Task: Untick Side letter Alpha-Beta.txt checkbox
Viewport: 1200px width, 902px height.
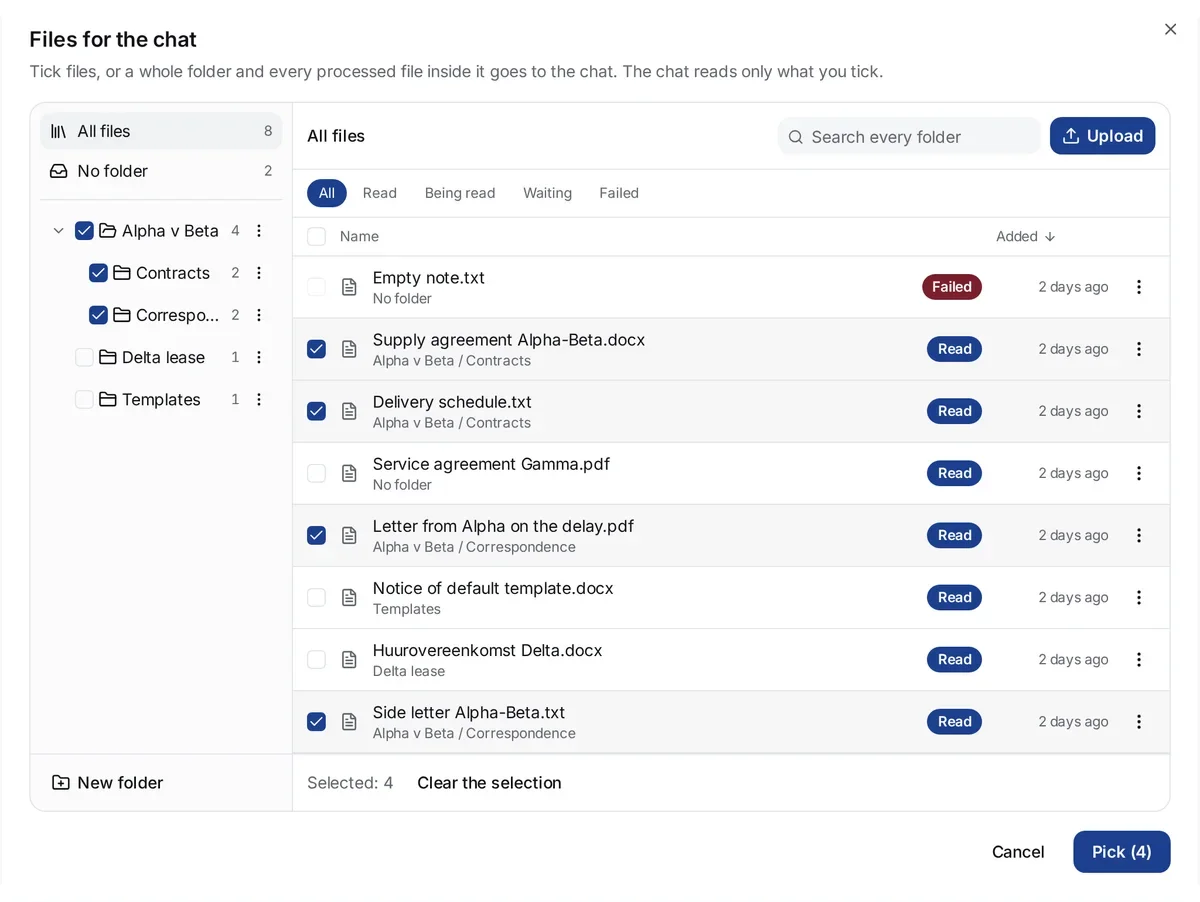Action: 316,721
